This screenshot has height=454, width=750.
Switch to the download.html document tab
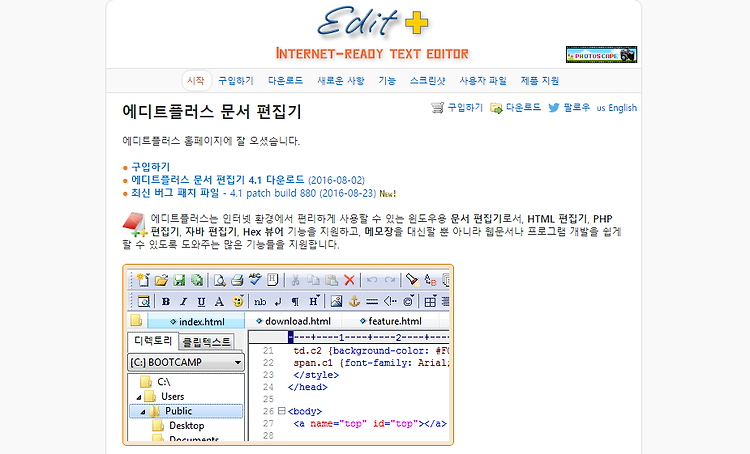coord(293,321)
